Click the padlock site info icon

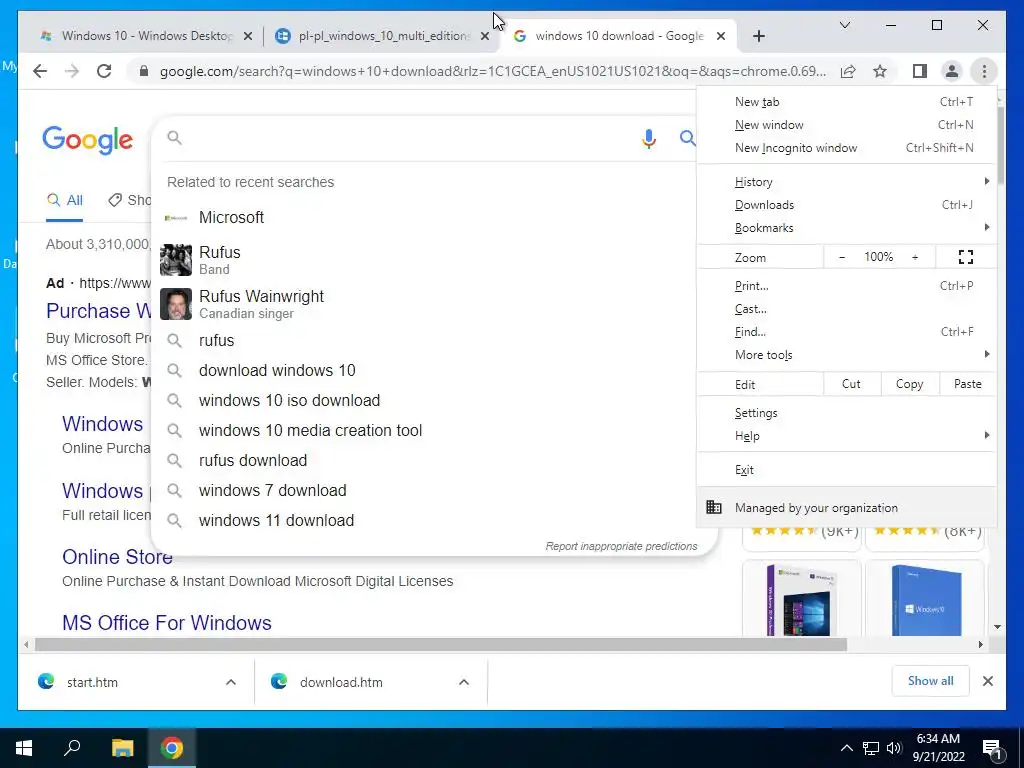[144, 71]
